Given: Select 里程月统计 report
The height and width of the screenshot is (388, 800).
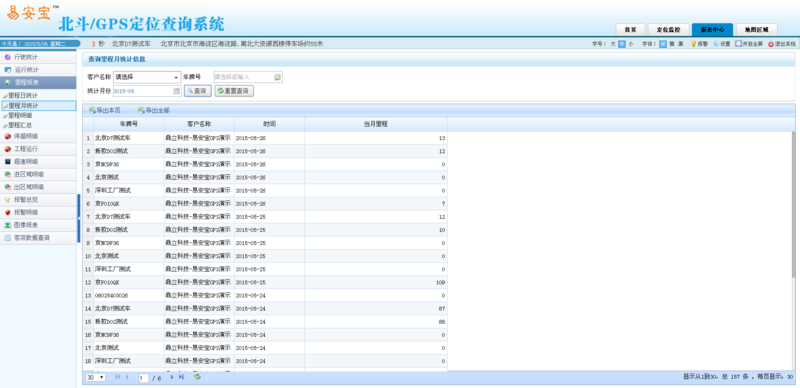Looking at the screenshot, I should coord(38,106).
